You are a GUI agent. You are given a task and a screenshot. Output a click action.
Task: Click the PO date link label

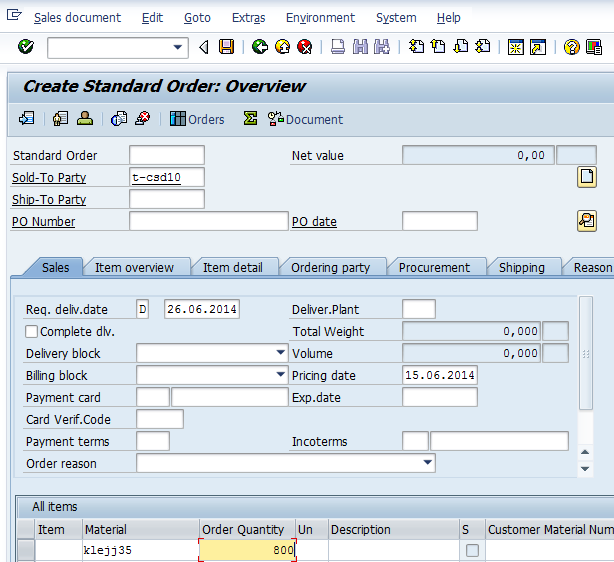(x=314, y=222)
